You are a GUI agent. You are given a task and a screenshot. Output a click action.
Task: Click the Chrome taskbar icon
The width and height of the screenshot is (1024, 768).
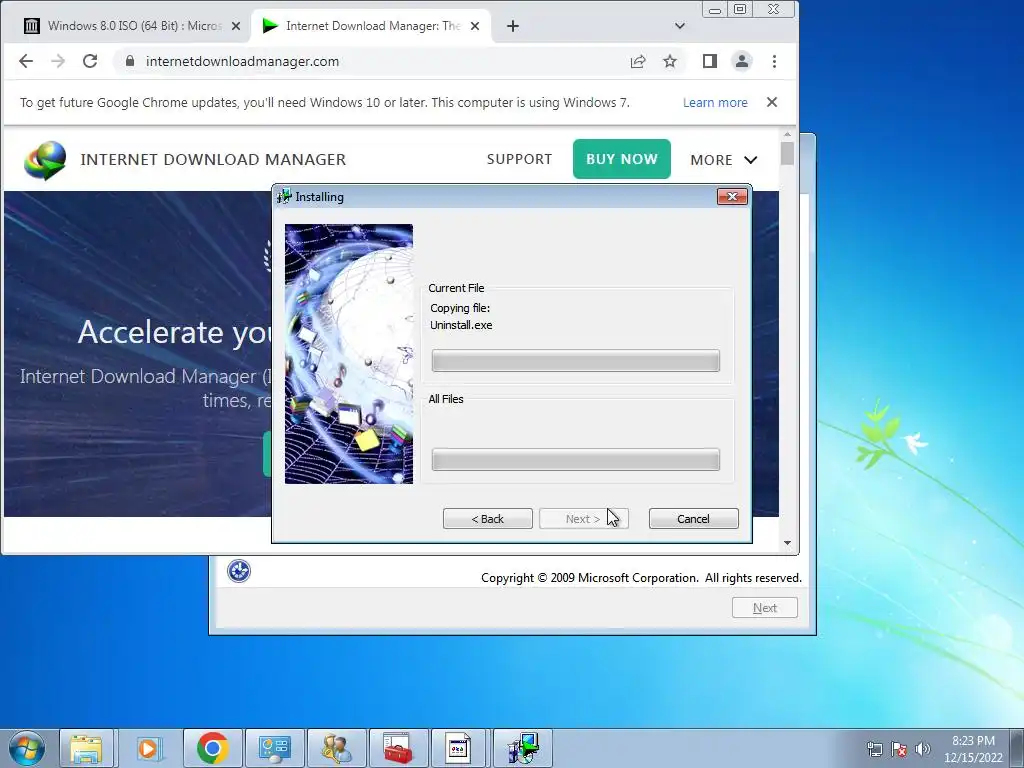click(212, 748)
